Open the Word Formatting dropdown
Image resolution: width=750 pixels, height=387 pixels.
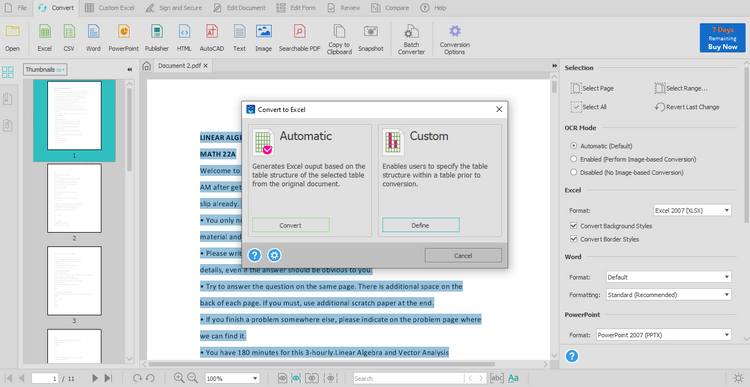669,295
